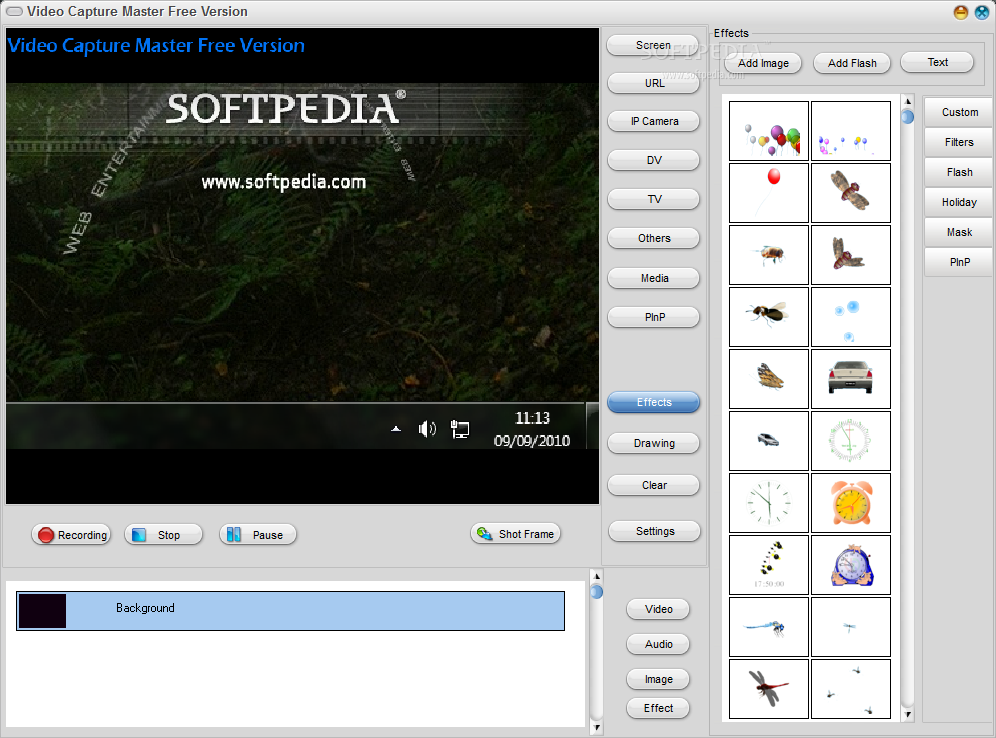996x738 pixels.
Task: Pick the brown moth with raised wings effect
Action: (851, 255)
